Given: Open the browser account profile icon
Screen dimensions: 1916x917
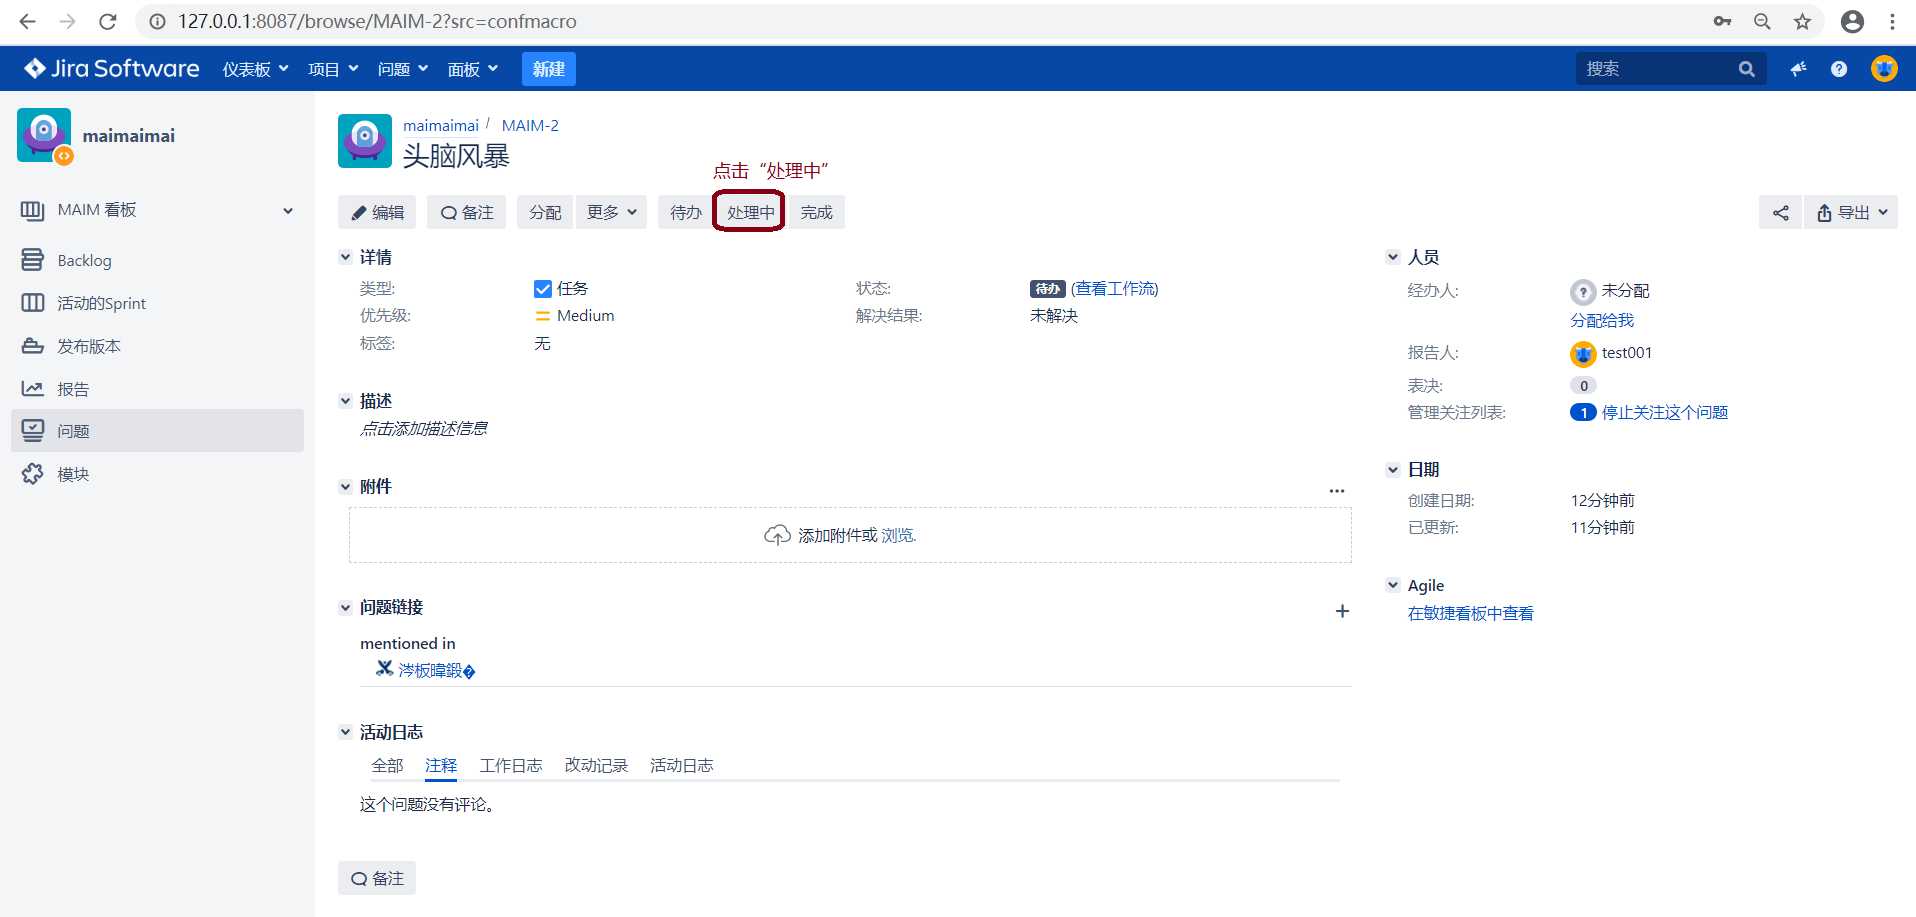Looking at the screenshot, I should 1852,21.
